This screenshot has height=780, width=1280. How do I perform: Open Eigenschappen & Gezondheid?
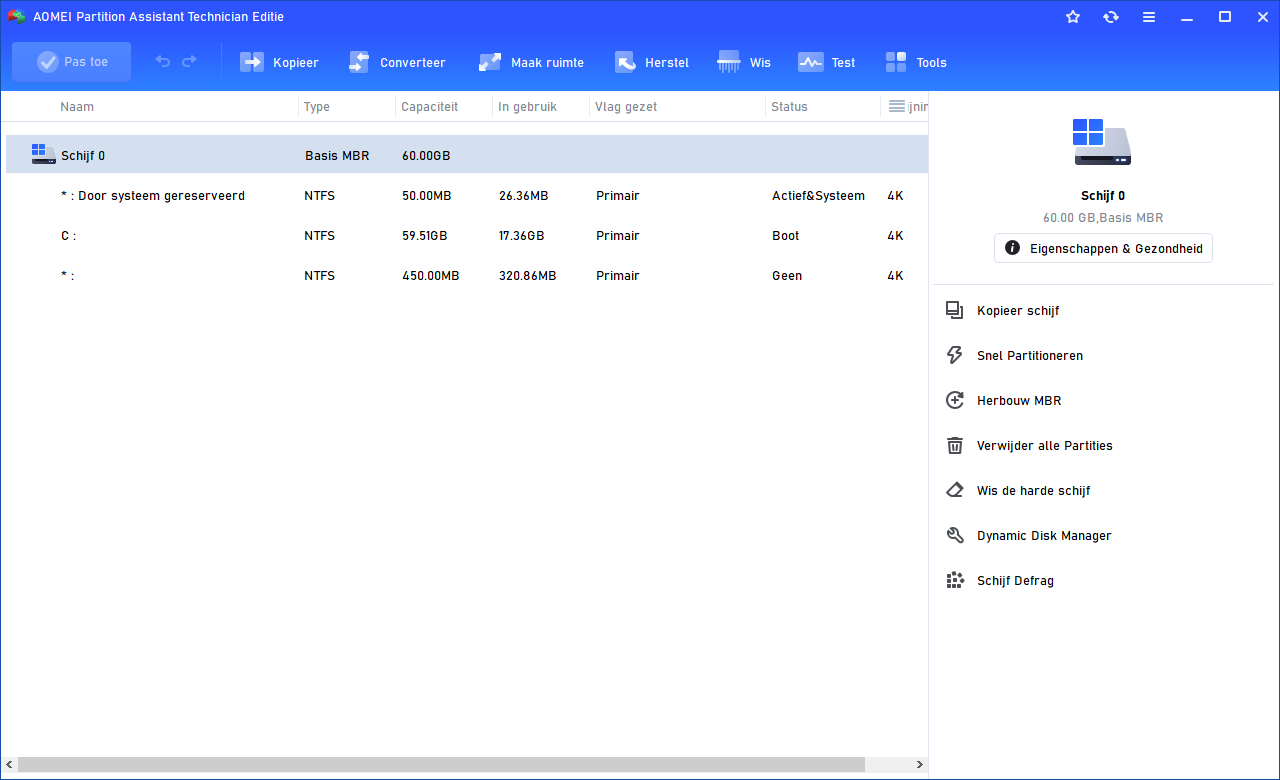tap(1103, 248)
